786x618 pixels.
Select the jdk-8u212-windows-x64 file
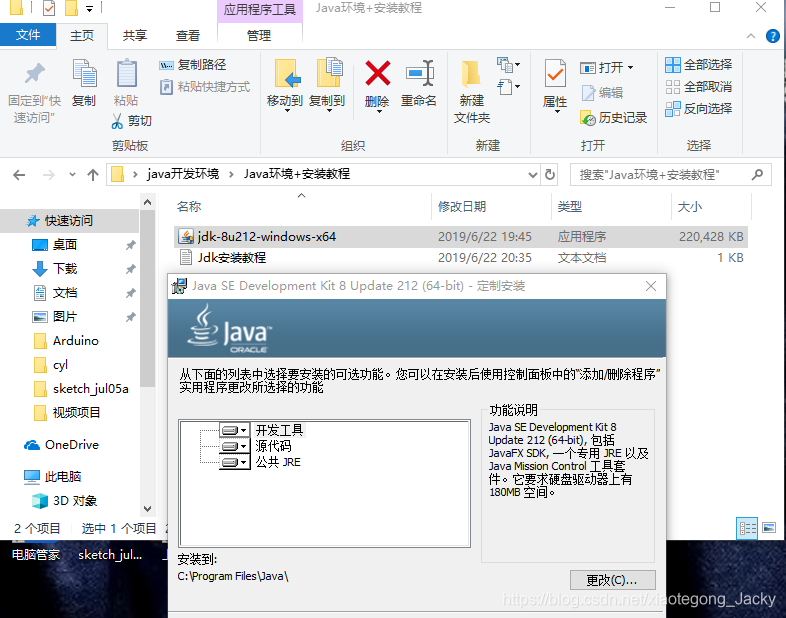pos(461,237)
